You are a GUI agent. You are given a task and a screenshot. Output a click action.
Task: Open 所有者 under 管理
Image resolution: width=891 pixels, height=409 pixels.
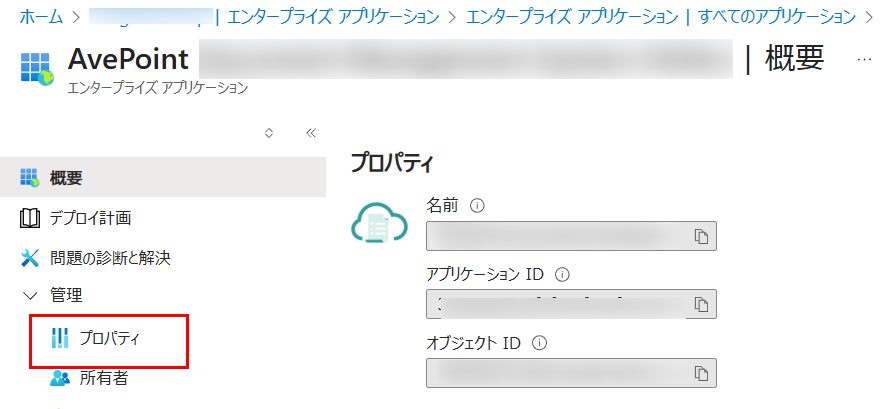[x=103, y=378]
